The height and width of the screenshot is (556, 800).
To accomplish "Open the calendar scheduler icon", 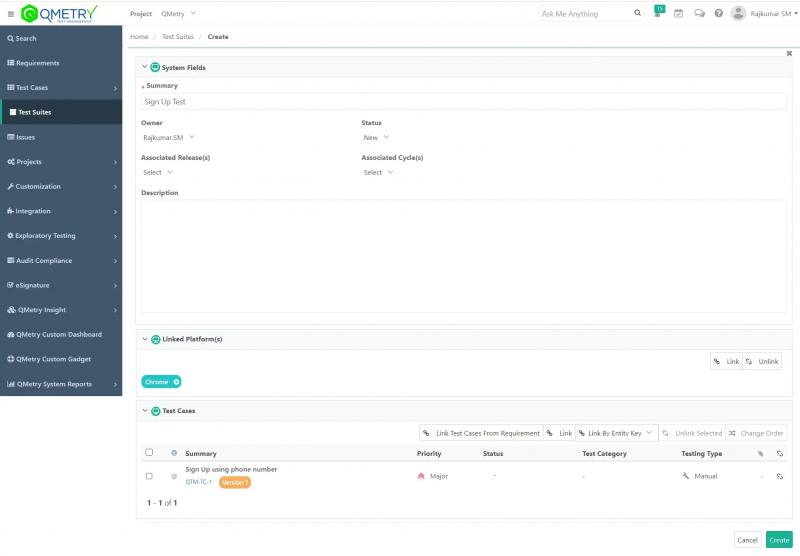I will 678,14.
